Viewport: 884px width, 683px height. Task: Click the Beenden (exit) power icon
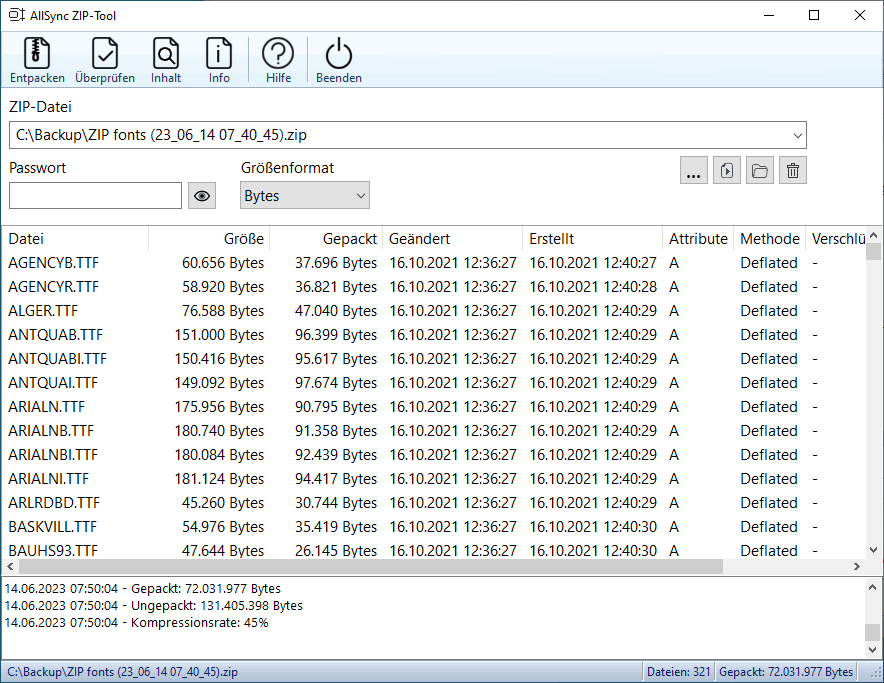[339, 54]
